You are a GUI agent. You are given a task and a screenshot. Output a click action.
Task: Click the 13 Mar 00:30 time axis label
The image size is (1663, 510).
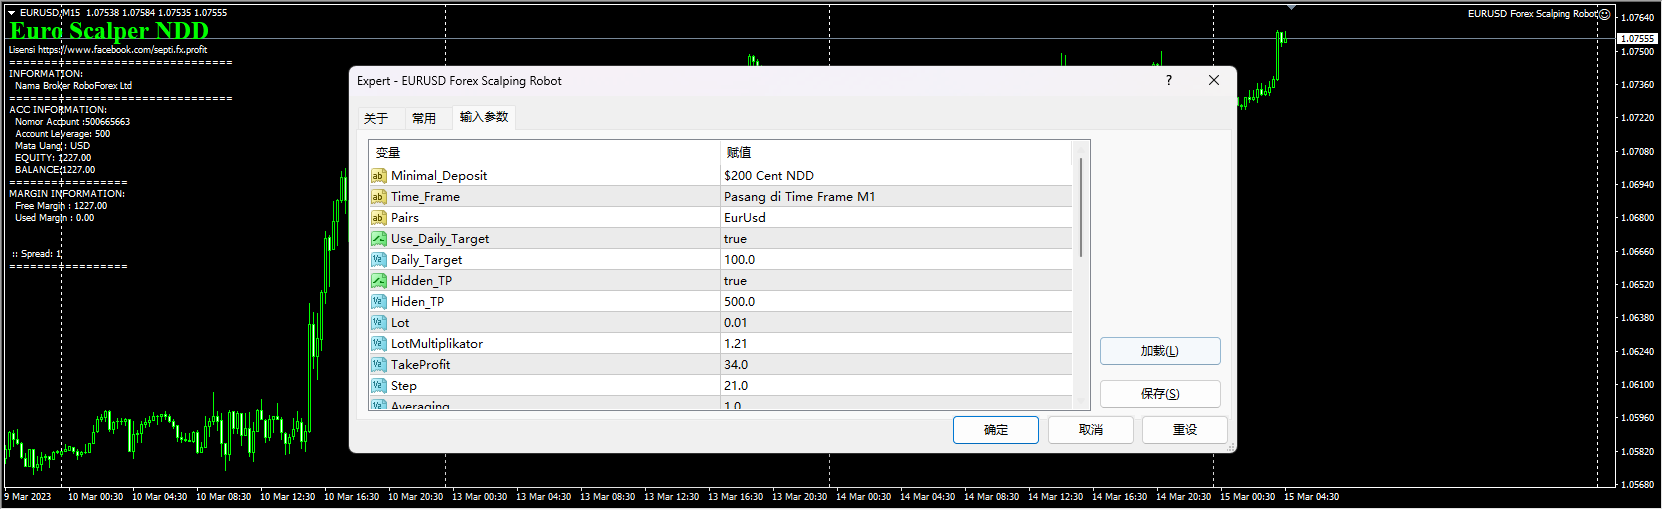click(x=479, y=497)
